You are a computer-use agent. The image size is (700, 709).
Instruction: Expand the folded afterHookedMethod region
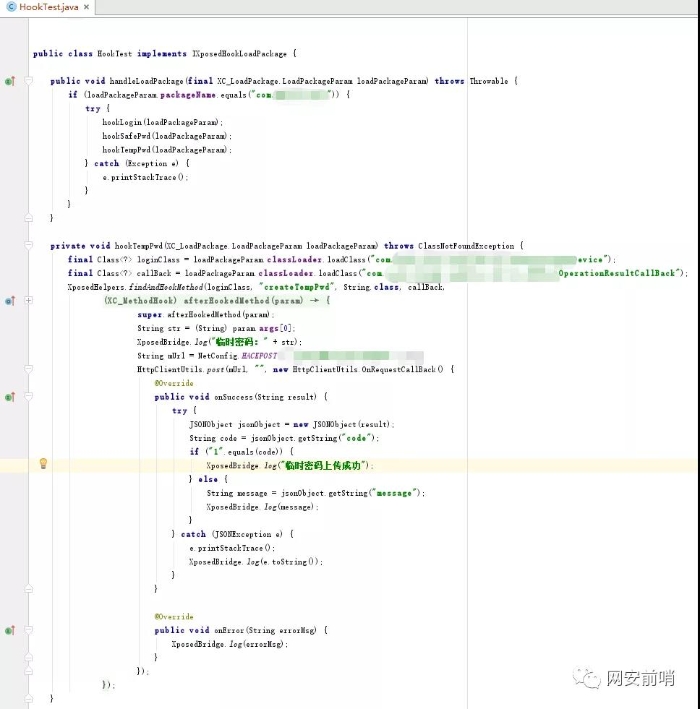(28, 300)
